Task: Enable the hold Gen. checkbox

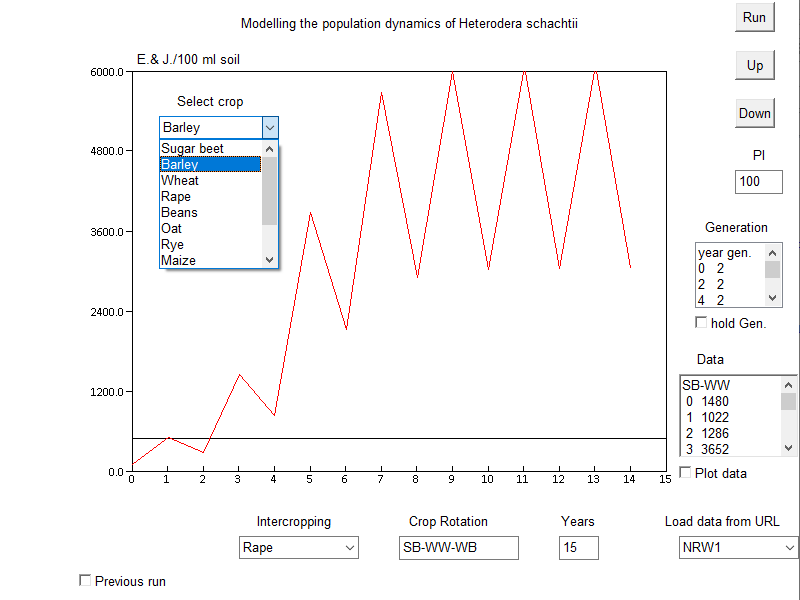Action: 701,322
